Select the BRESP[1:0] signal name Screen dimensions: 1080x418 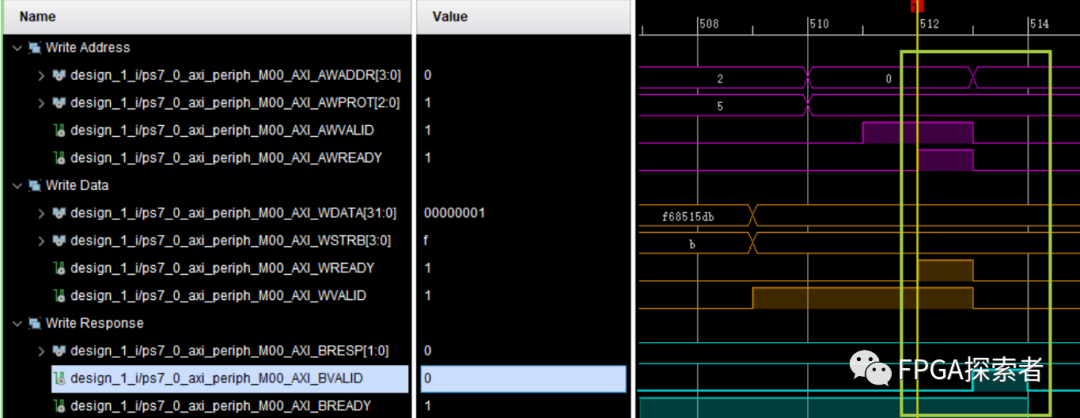coord(229,351)
